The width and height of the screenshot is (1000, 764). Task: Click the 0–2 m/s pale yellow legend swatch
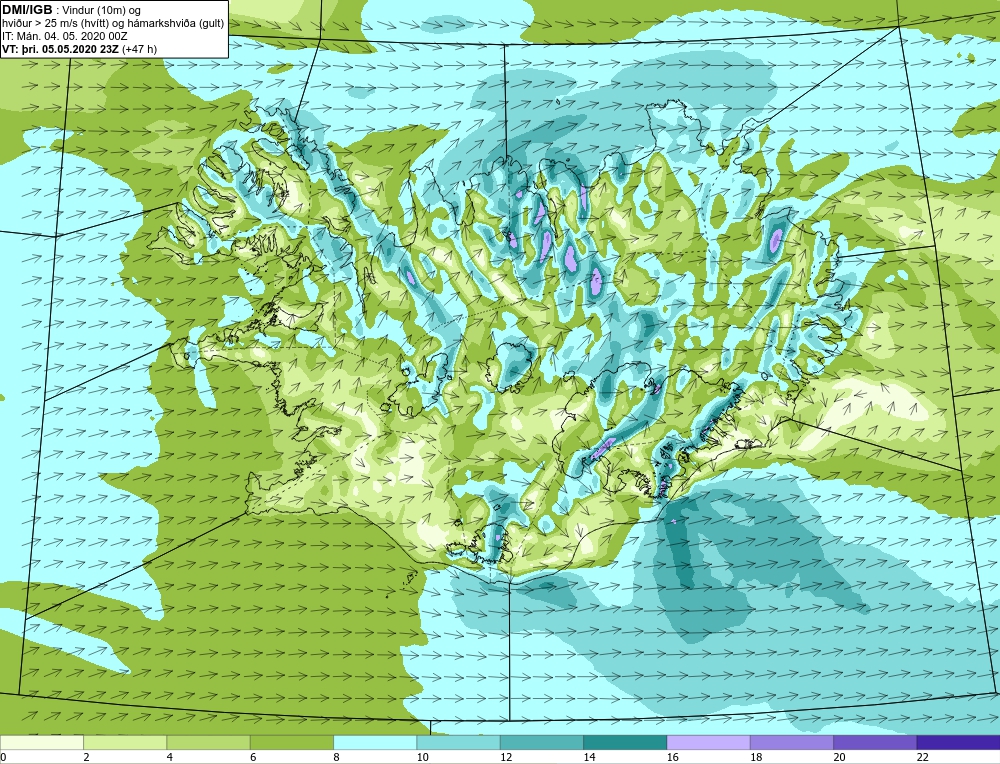pyautogui.click(x=42, y=742)
